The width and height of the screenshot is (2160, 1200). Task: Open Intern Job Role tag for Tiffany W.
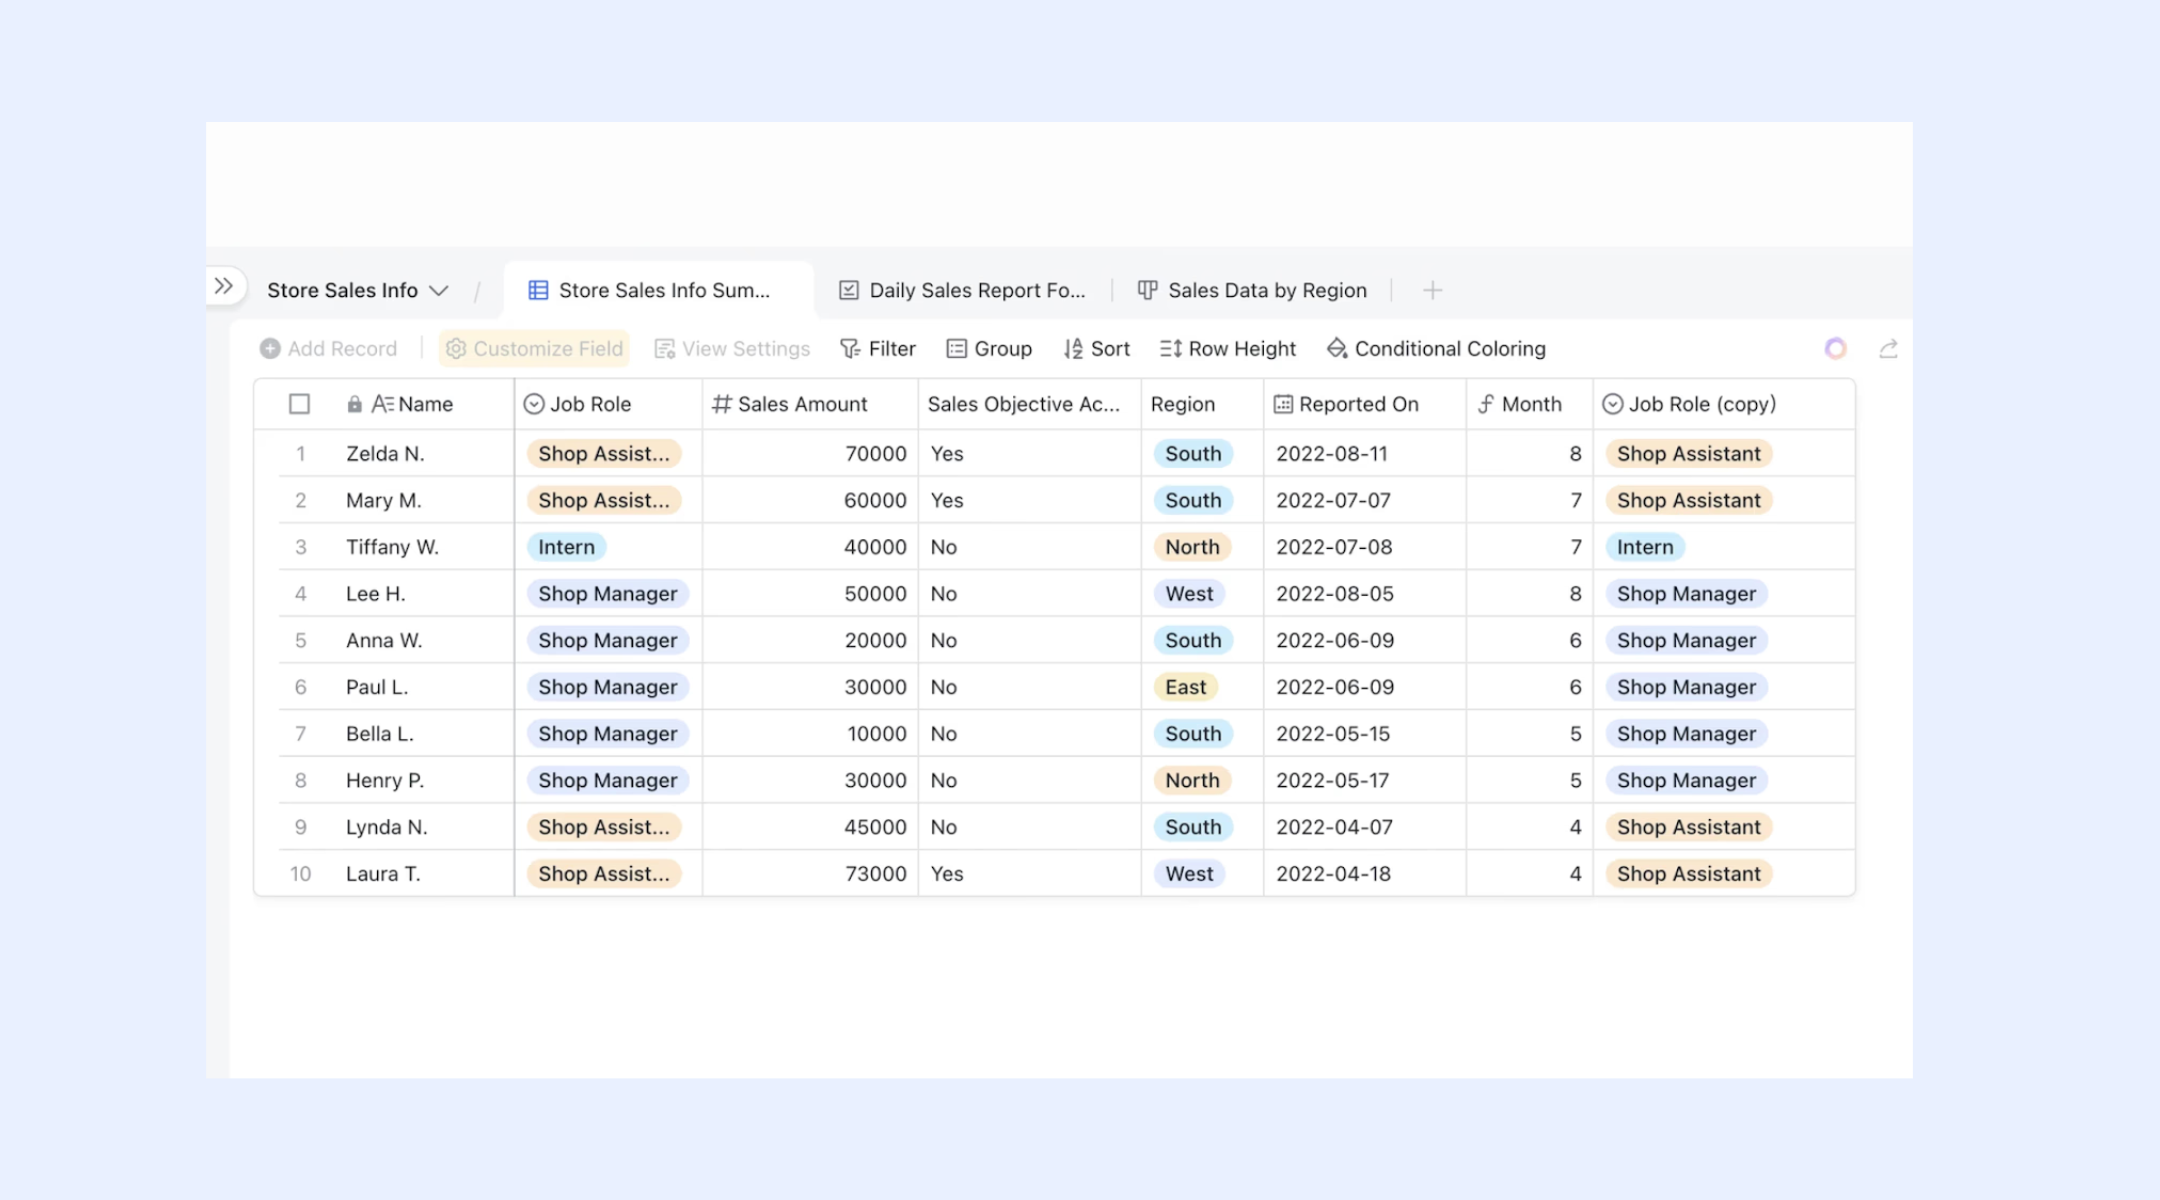[x=566, y=547]
